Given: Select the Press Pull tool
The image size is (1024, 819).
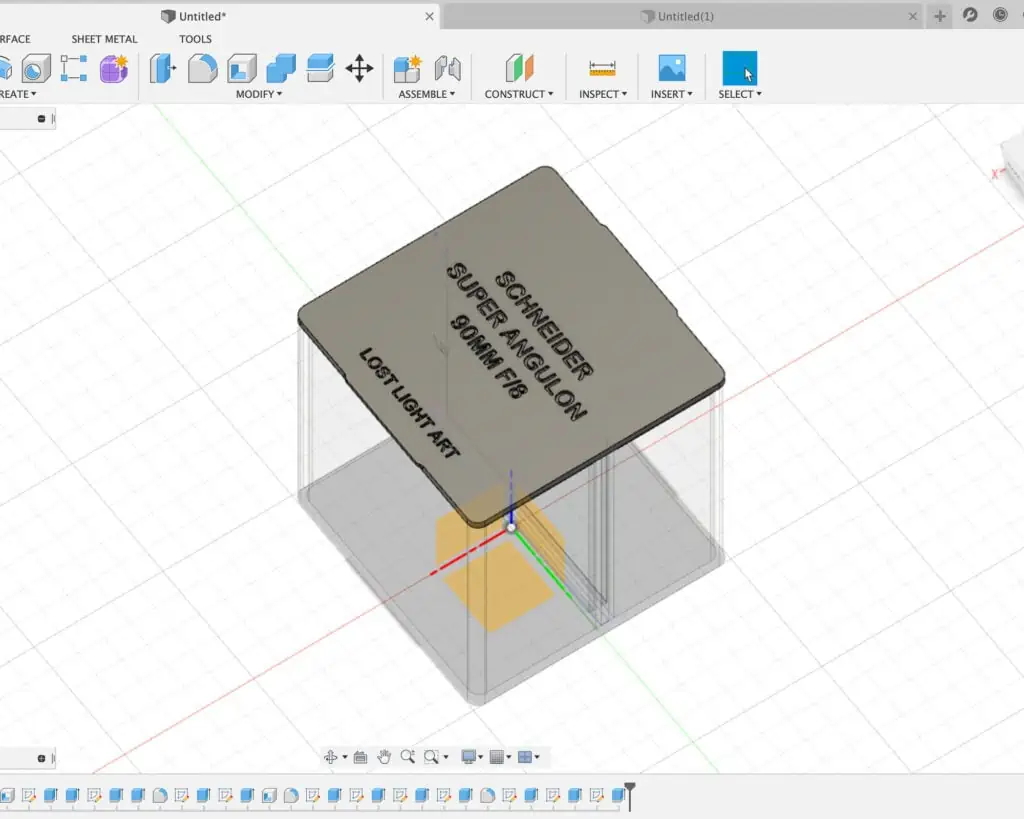Looking at the screenshot, I should pos(162,68).
